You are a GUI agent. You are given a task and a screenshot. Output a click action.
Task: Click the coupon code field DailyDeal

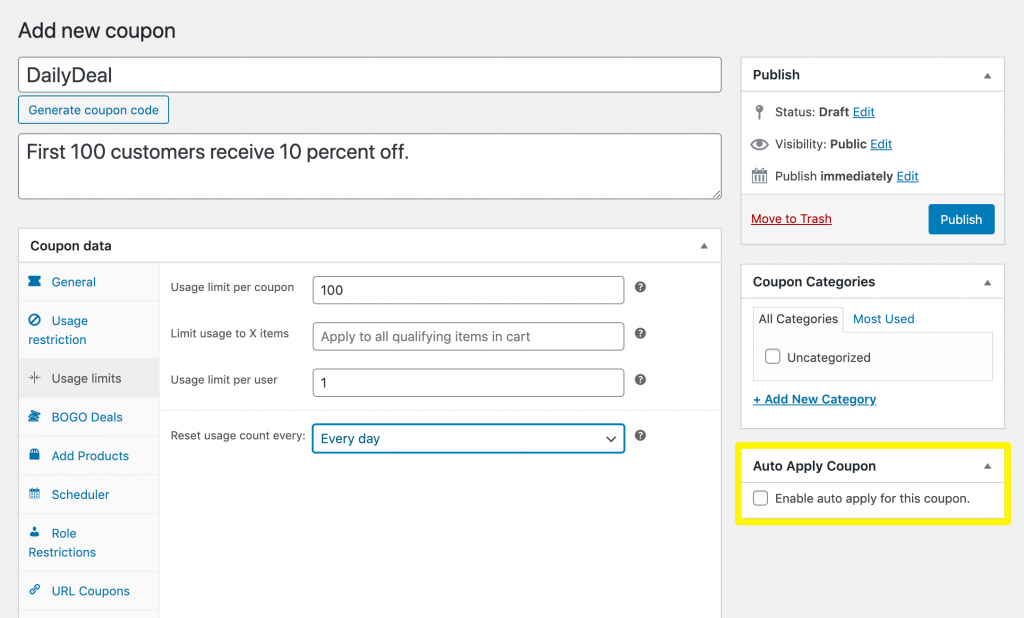(x=370, y=75)
